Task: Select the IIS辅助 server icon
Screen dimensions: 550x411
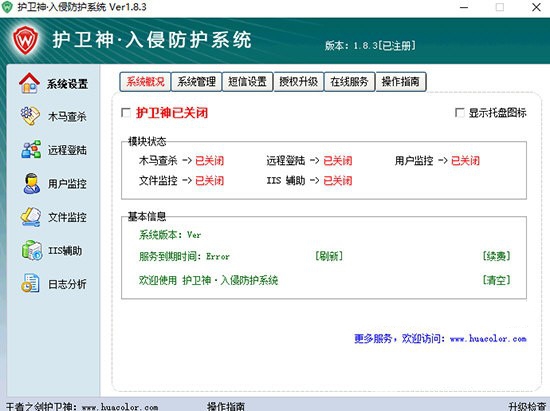Action: coord(32,250)
